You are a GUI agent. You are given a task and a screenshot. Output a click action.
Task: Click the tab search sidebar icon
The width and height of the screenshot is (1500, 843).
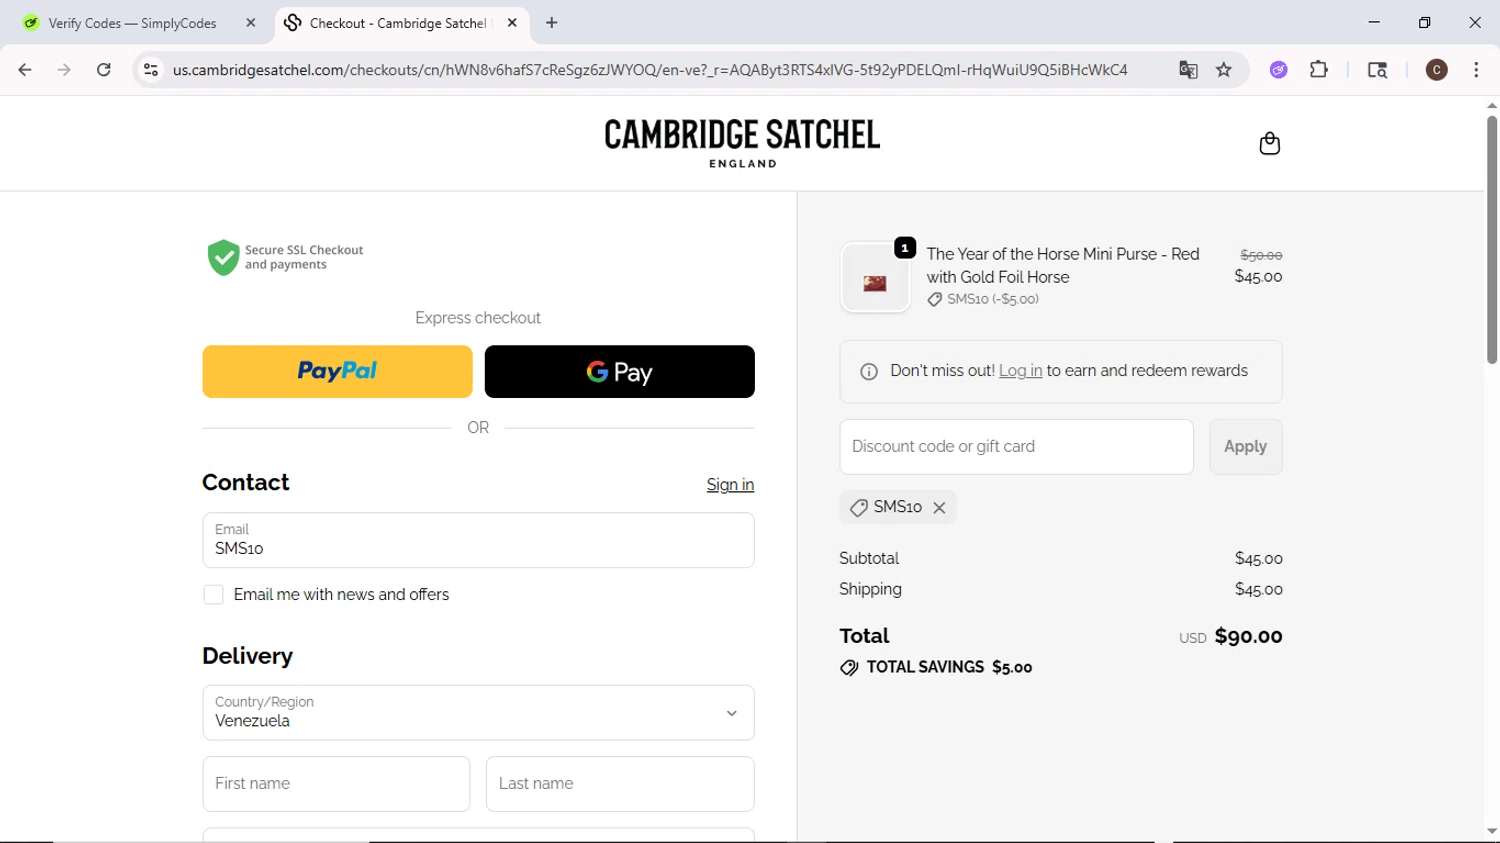(1377, 70)
